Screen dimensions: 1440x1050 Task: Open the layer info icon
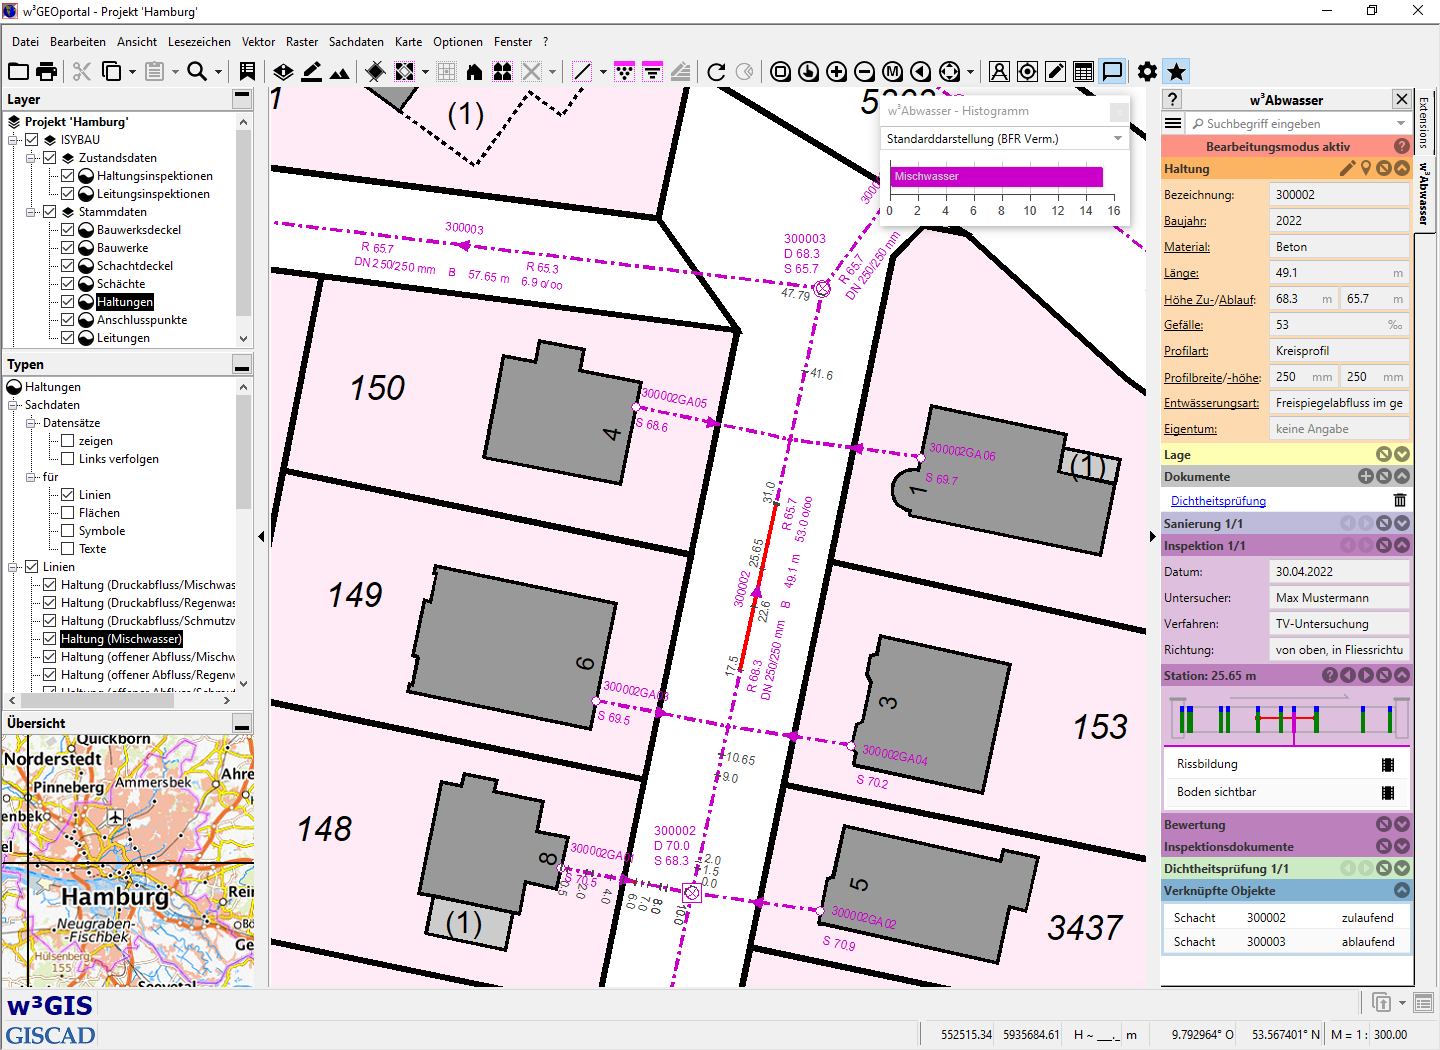tap(284, 71)
